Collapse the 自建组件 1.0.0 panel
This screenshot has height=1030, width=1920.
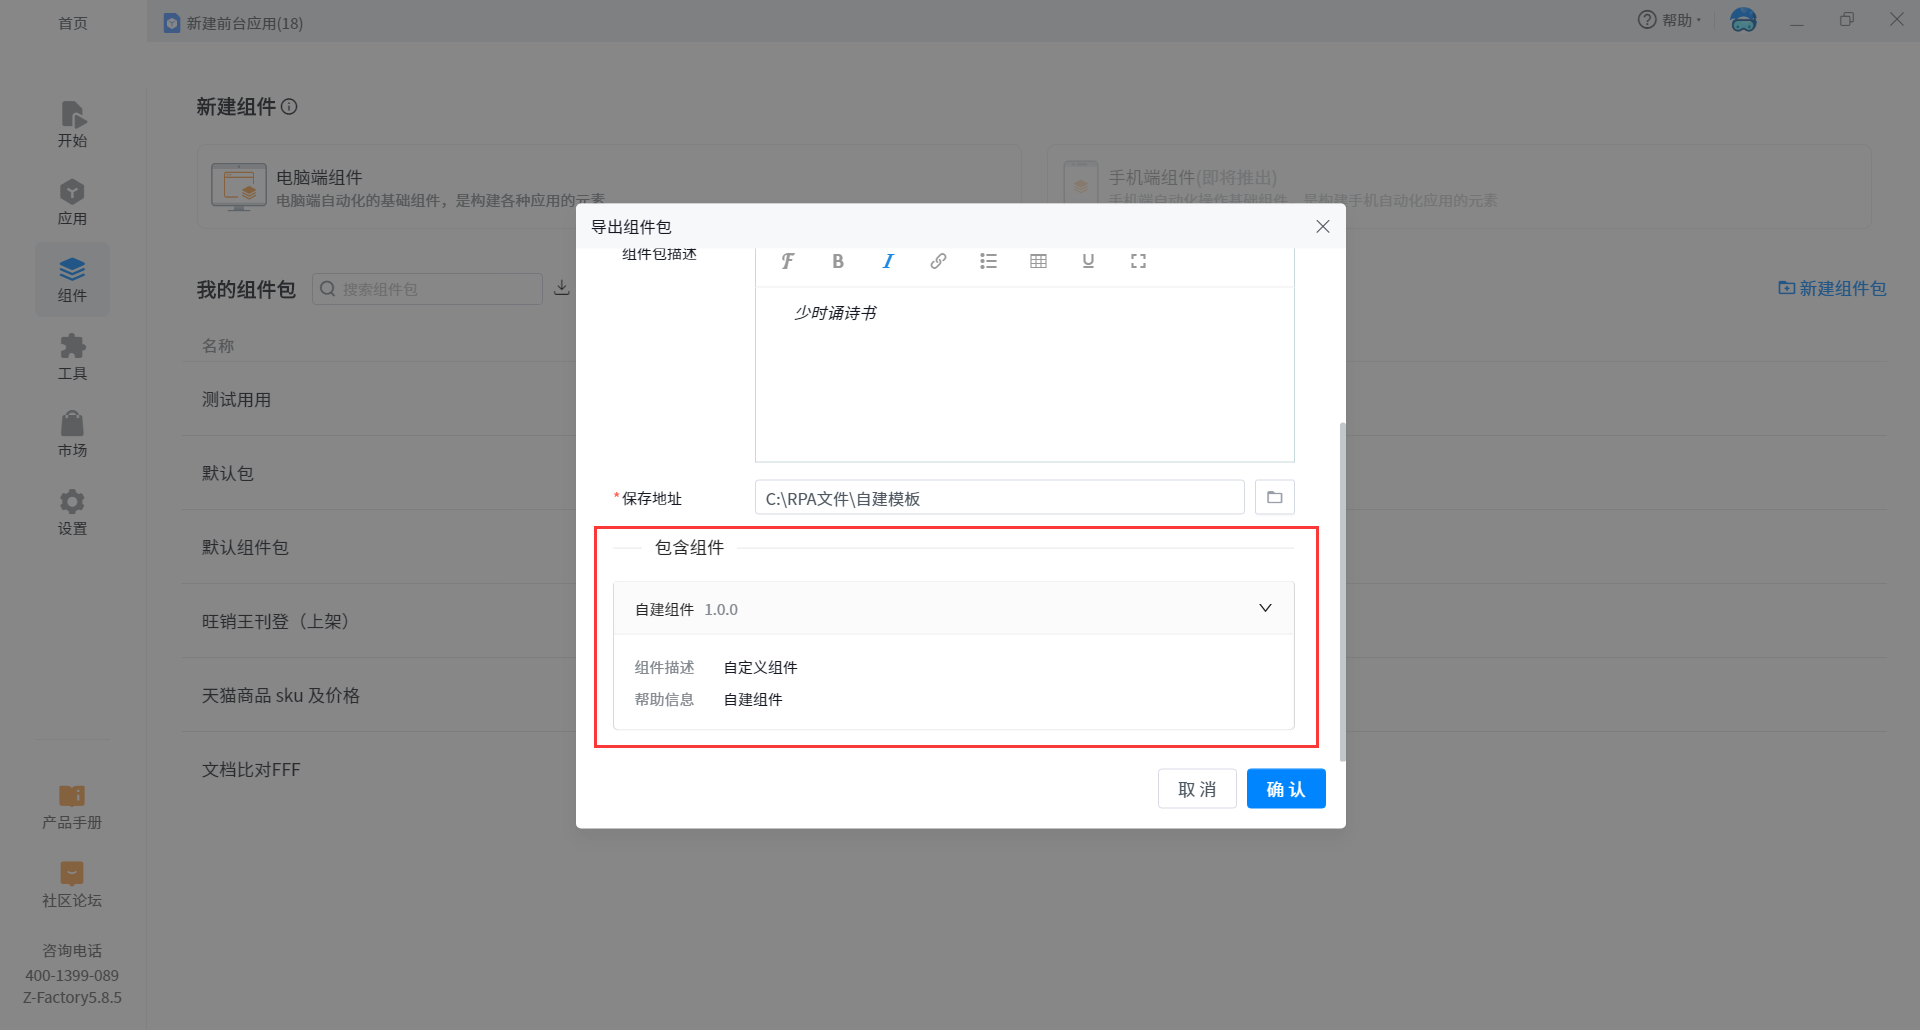click(1265, 608)
